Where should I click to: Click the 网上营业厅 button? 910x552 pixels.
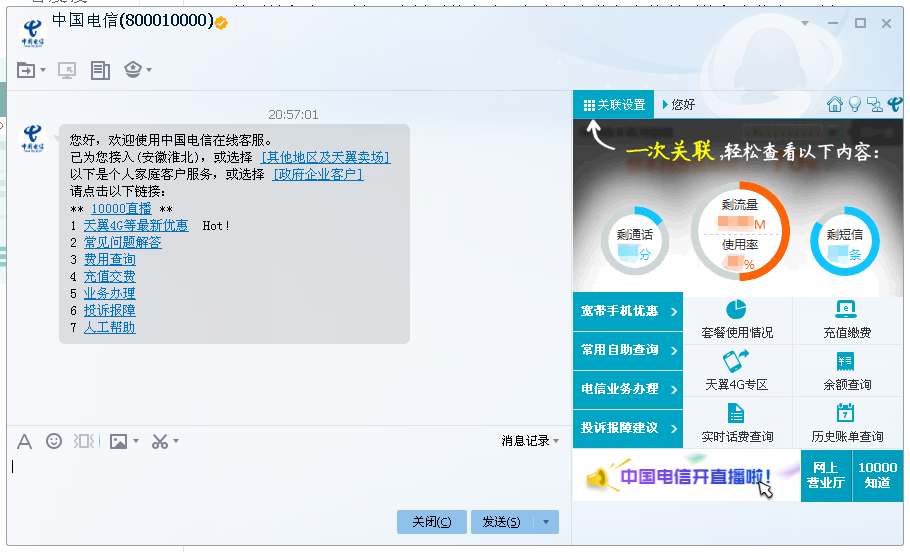(x=826, y=475)
